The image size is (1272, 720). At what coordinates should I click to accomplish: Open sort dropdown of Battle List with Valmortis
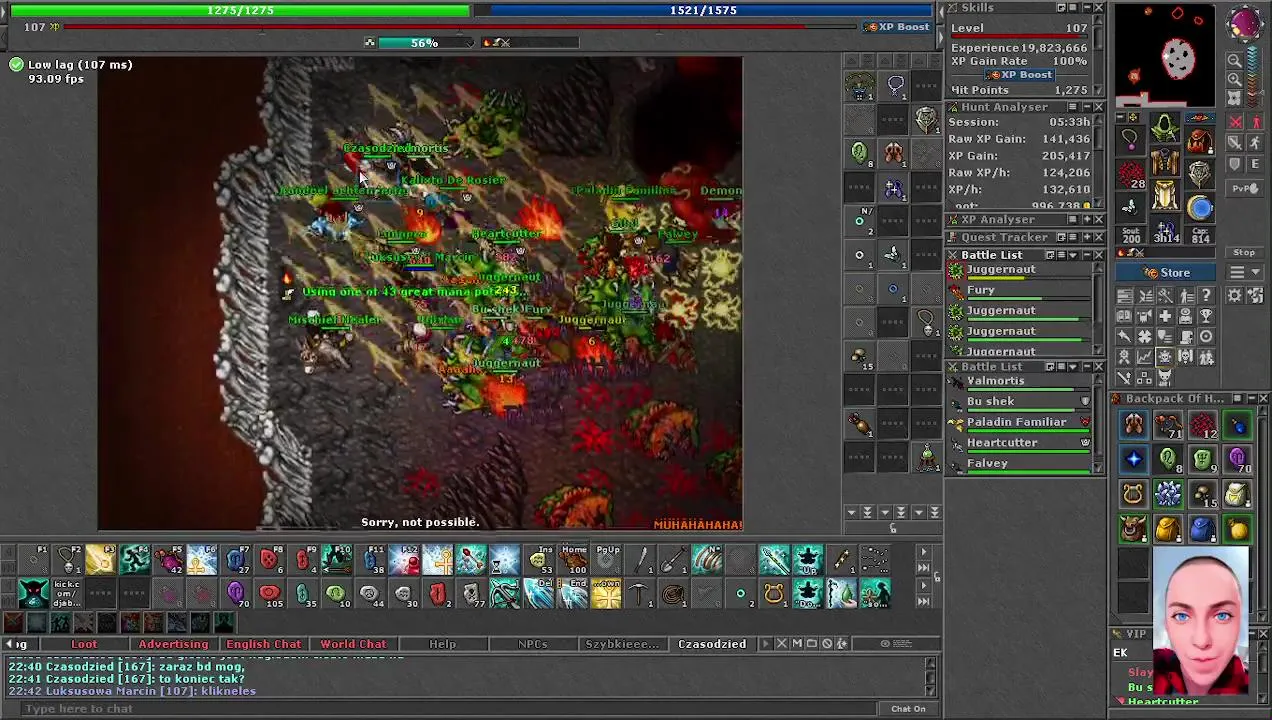tap(1071, 367)
